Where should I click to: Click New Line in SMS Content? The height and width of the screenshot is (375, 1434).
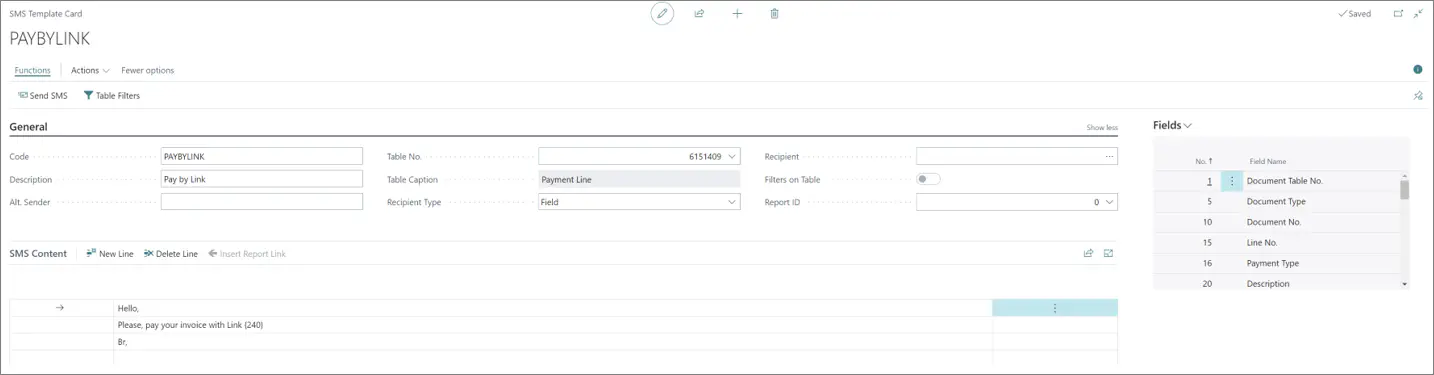pyautogui.click(x=110, y=254)
